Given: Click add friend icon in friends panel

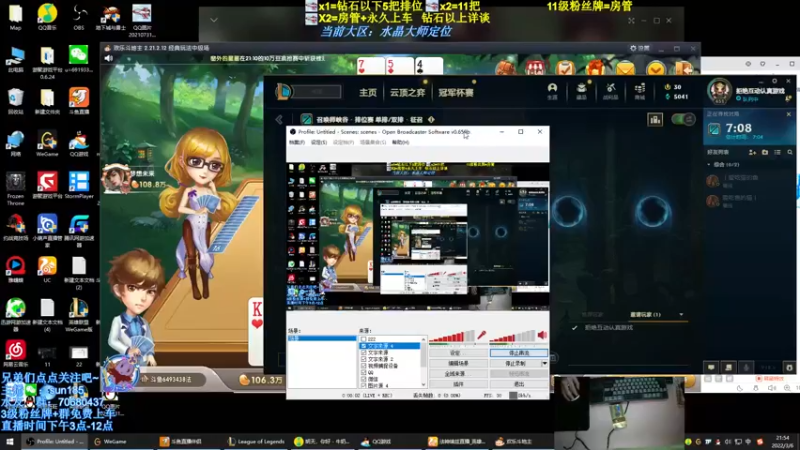Looking at the screenshot, I should [752, 152].
